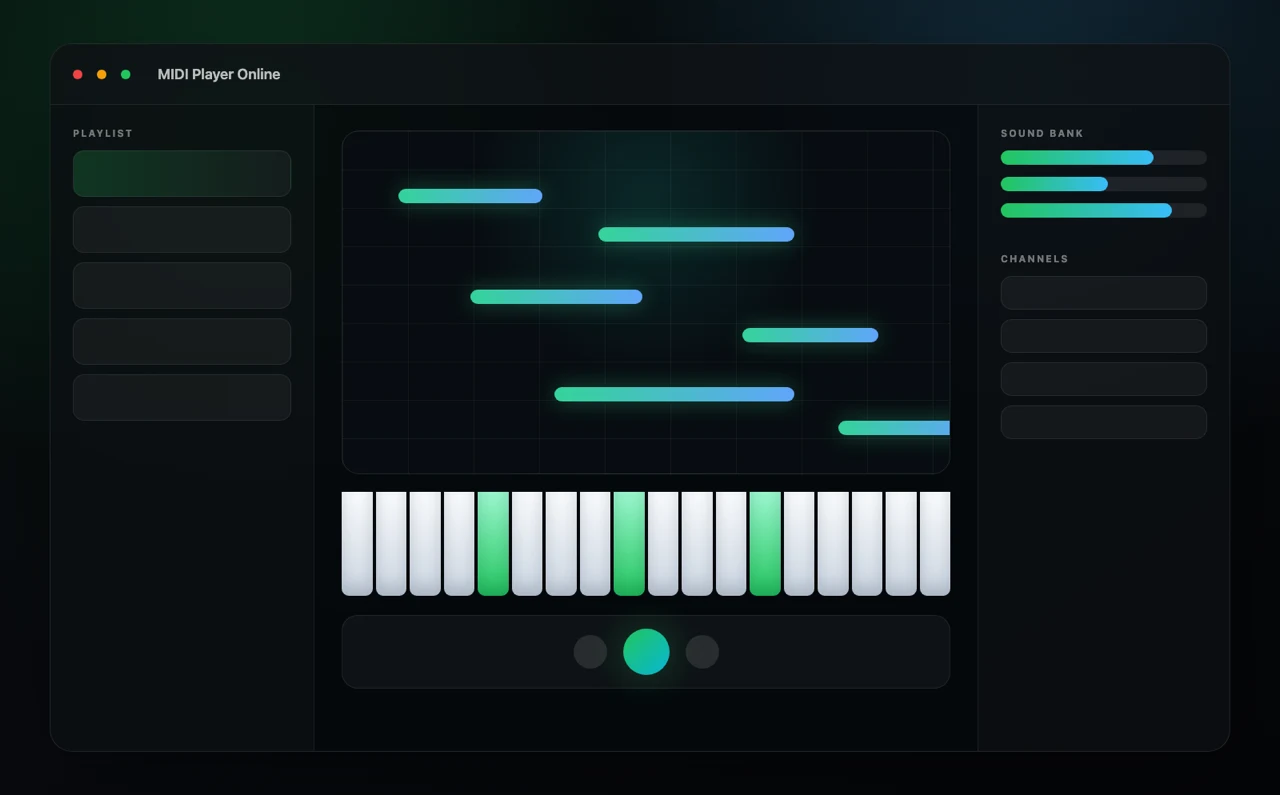Click the leftmost green highlighted piano key
This screenshot has height=795, width=1280.
(493, 544)
